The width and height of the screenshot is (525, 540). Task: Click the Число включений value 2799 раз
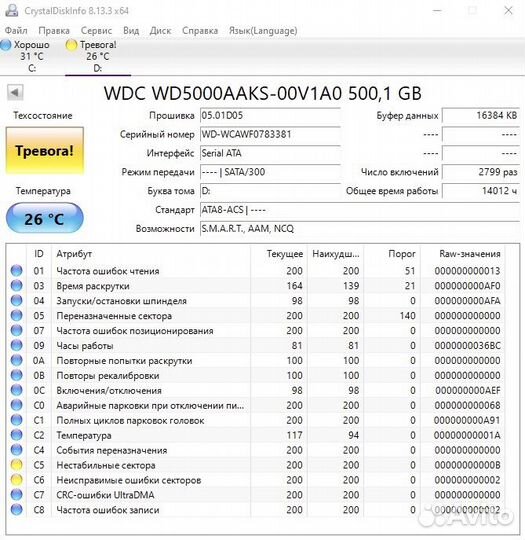pos(481,172)
